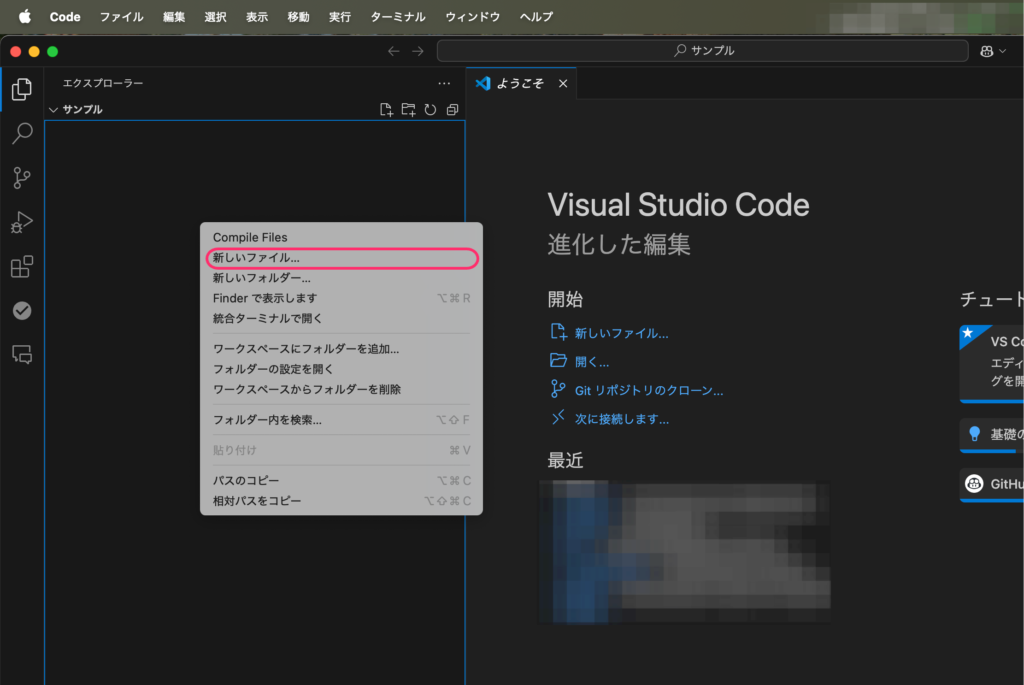1024x685 pixels.
Task: Select 統合ターミナルで開く from context menu
Action: pos(267,318)
